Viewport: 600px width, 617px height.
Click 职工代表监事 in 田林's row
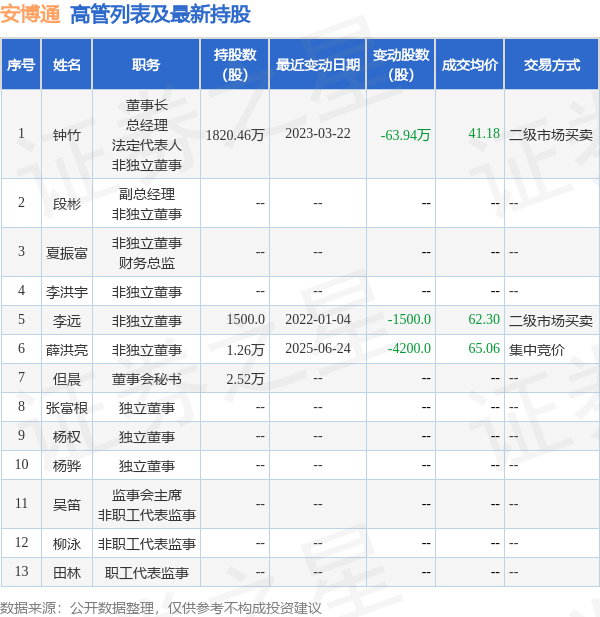[146, 573]
